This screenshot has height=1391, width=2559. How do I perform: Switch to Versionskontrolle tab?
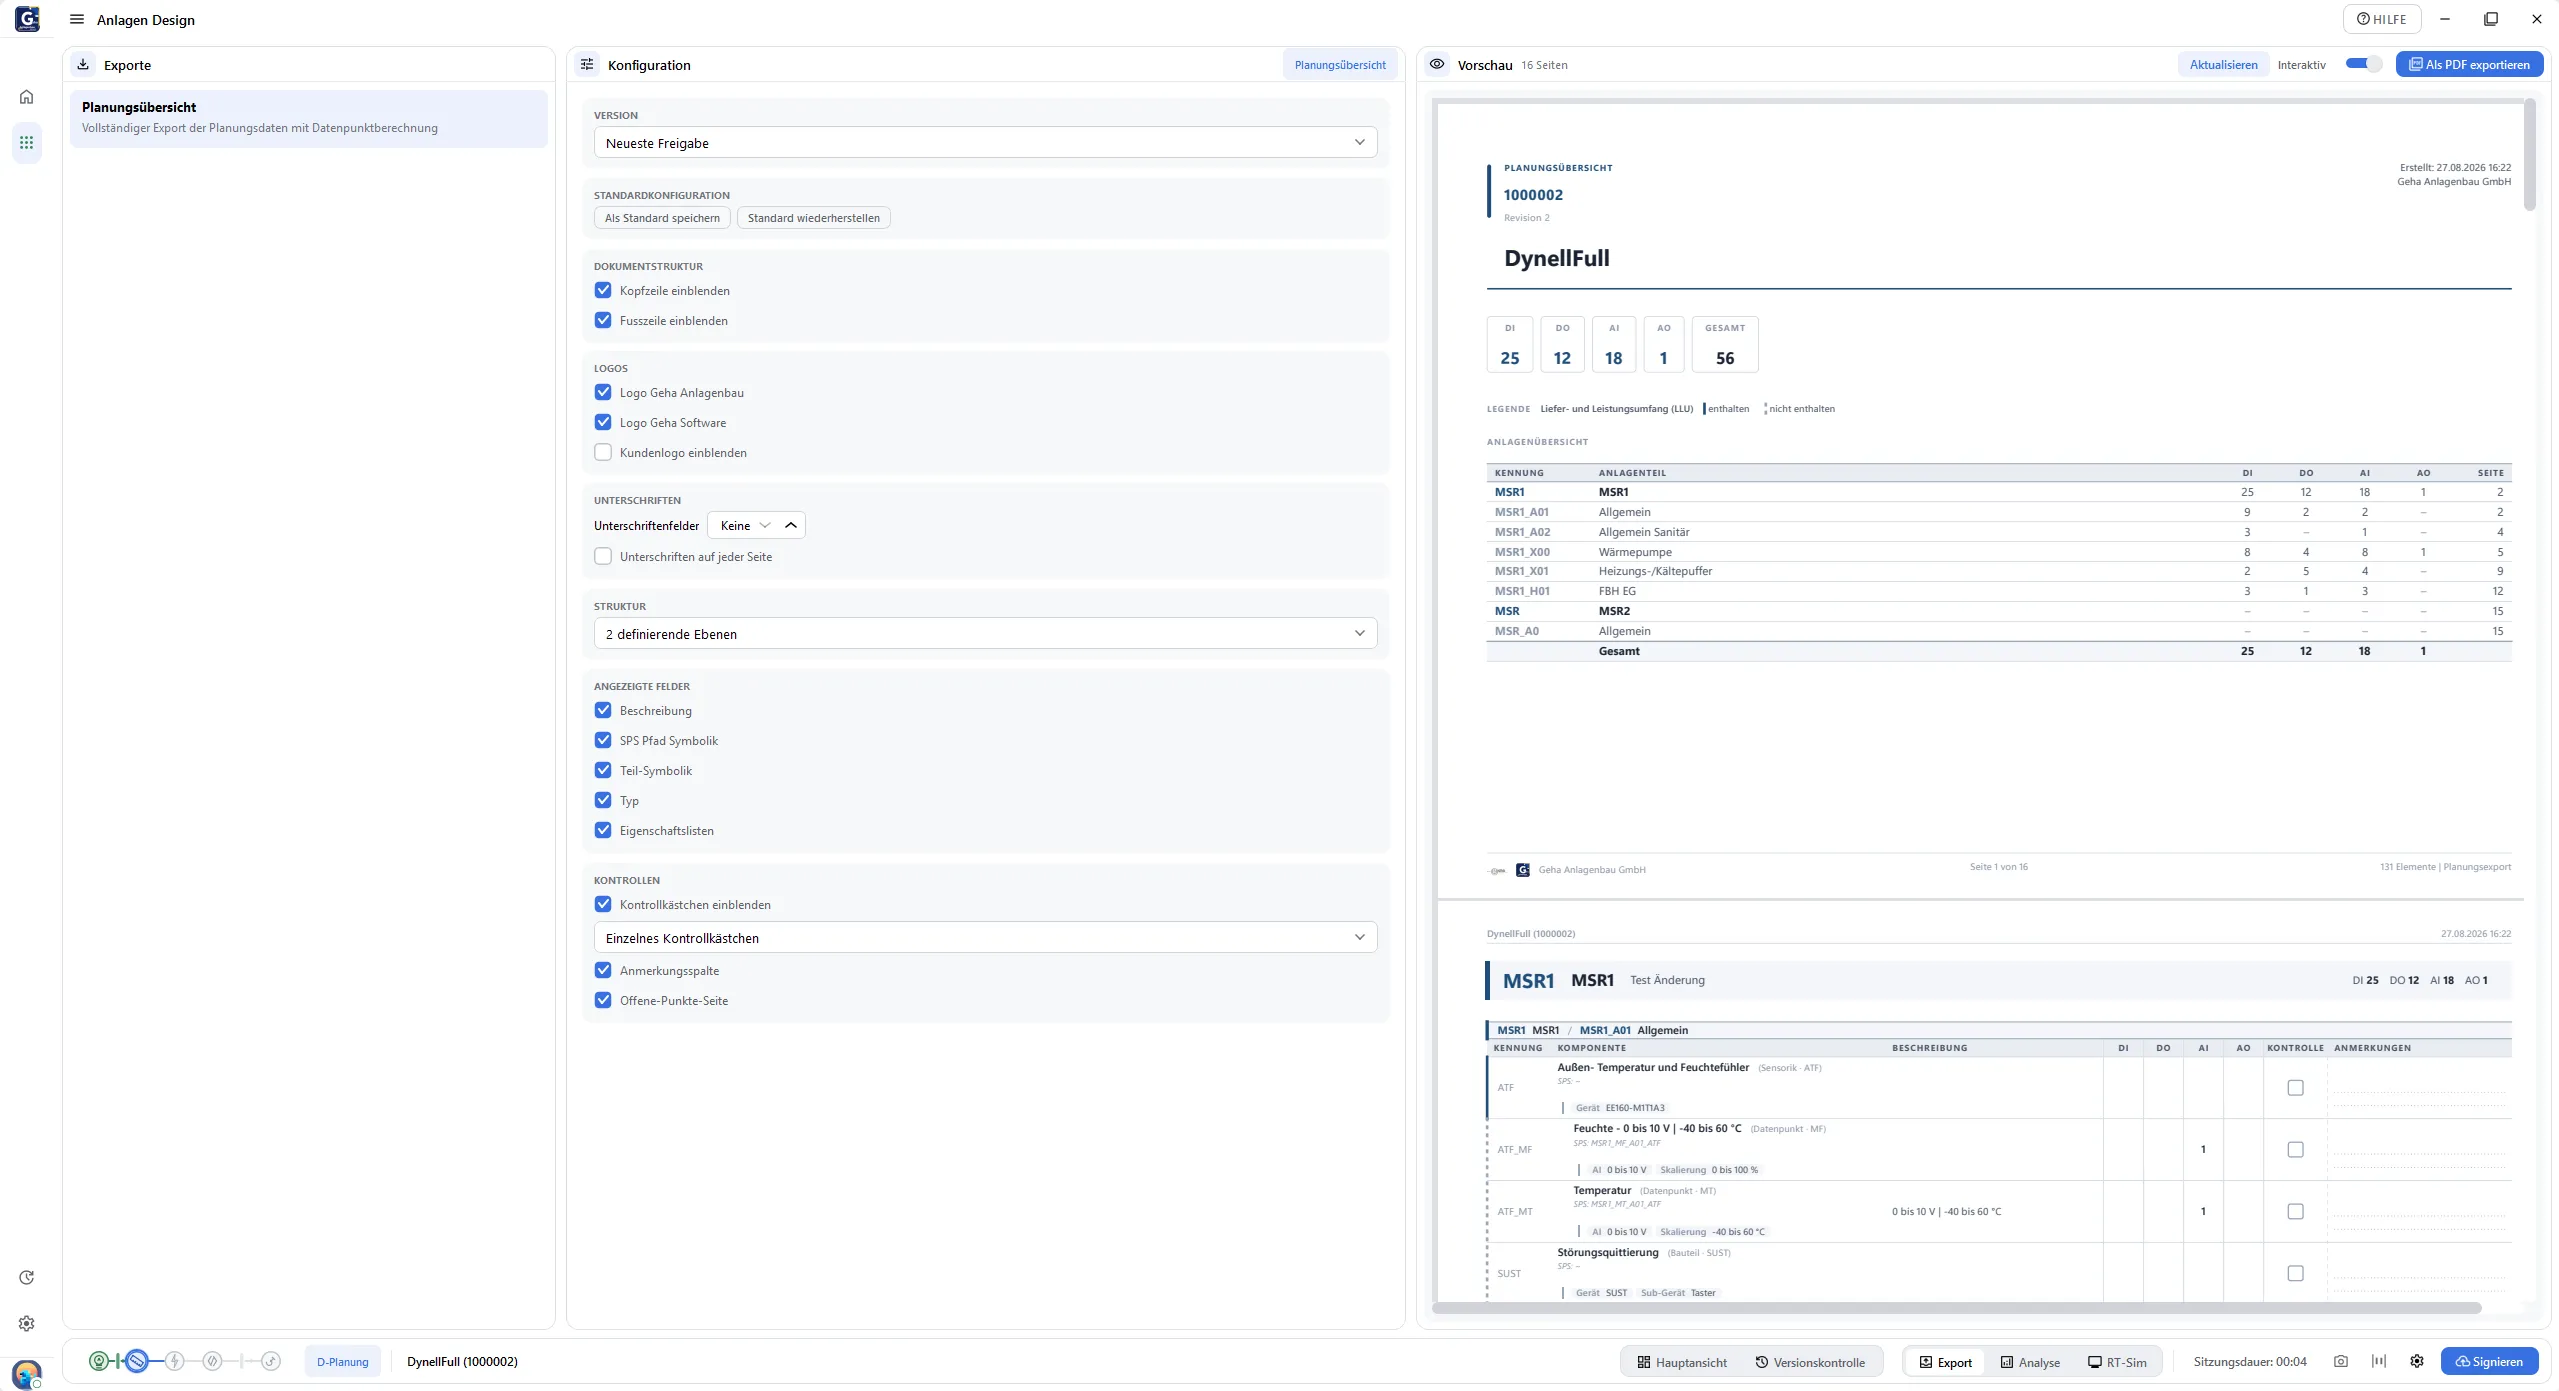1810,1362
